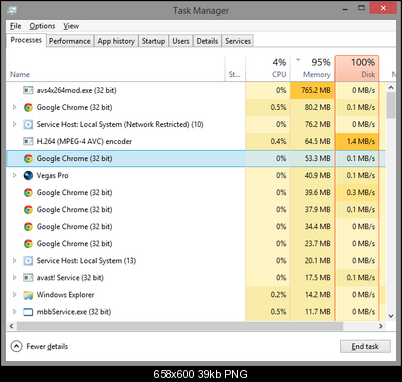Click the Vegas Pro application icon
The width and height of the screenshot is (402, 382).
(x=28, y=175)
